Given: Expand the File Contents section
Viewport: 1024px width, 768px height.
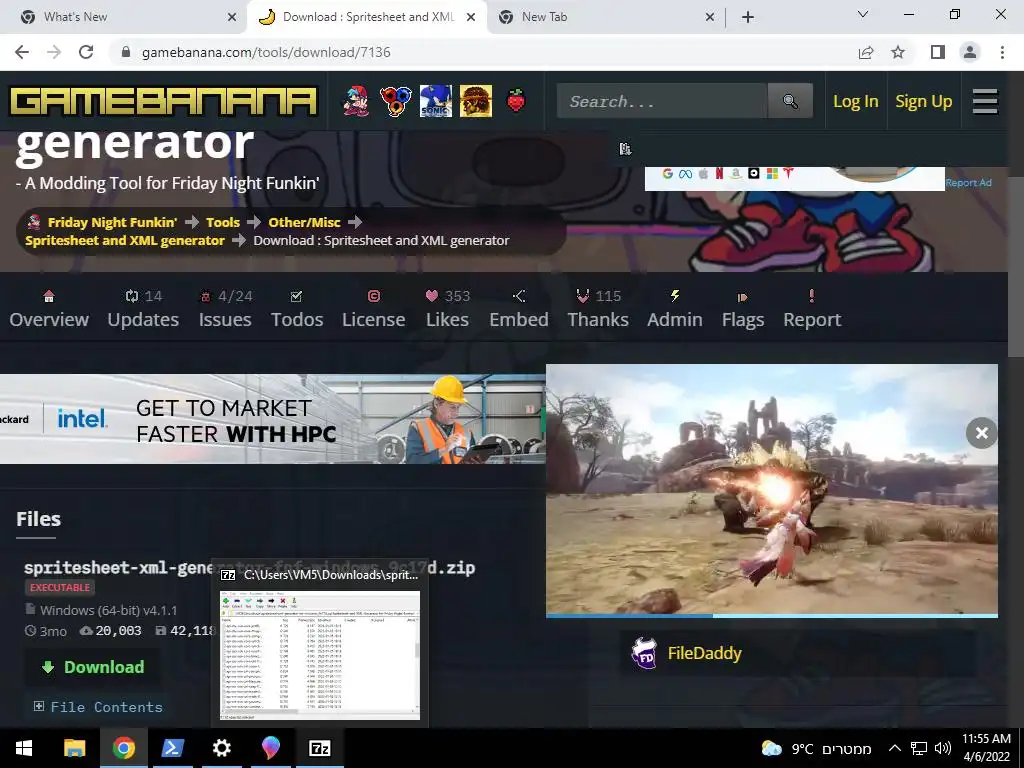Looking at the screenshot, I should click(x=98, y=707).
